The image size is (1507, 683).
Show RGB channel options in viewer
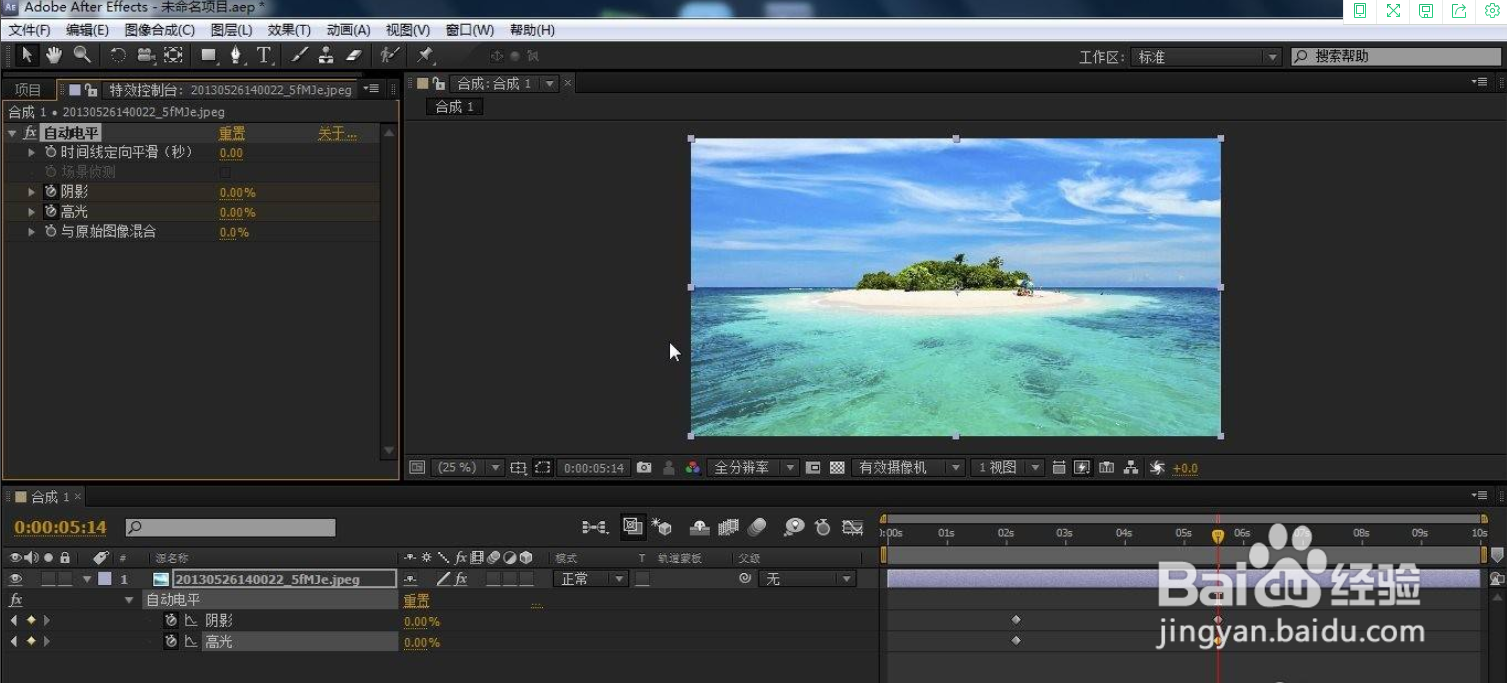[x=692, y=468]
